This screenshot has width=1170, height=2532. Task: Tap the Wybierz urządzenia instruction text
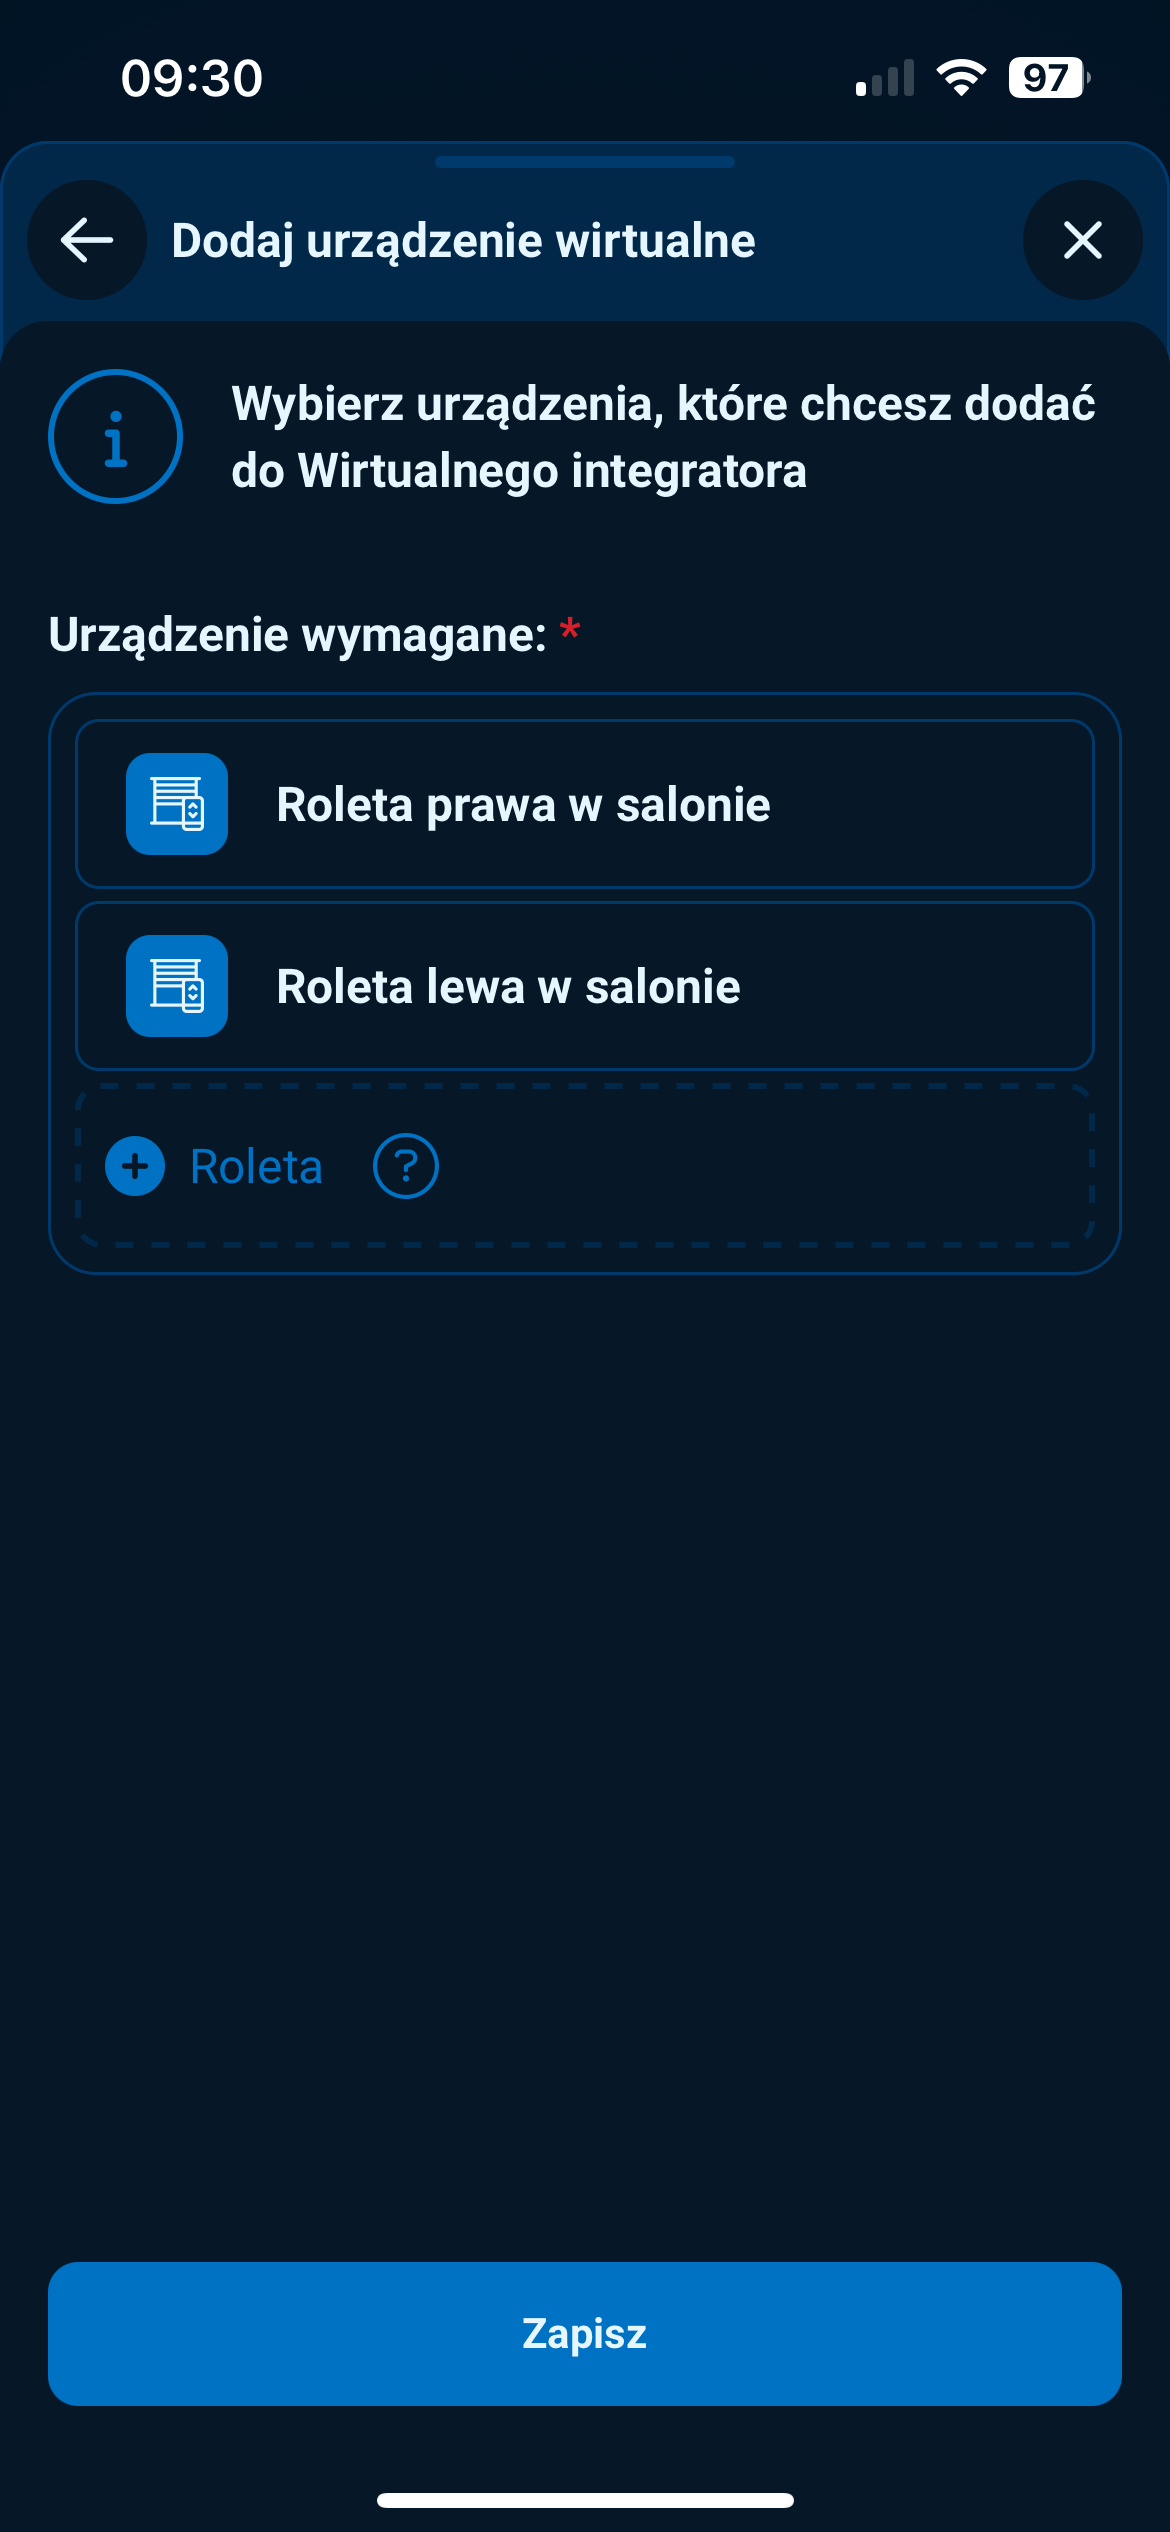point(663,437)
